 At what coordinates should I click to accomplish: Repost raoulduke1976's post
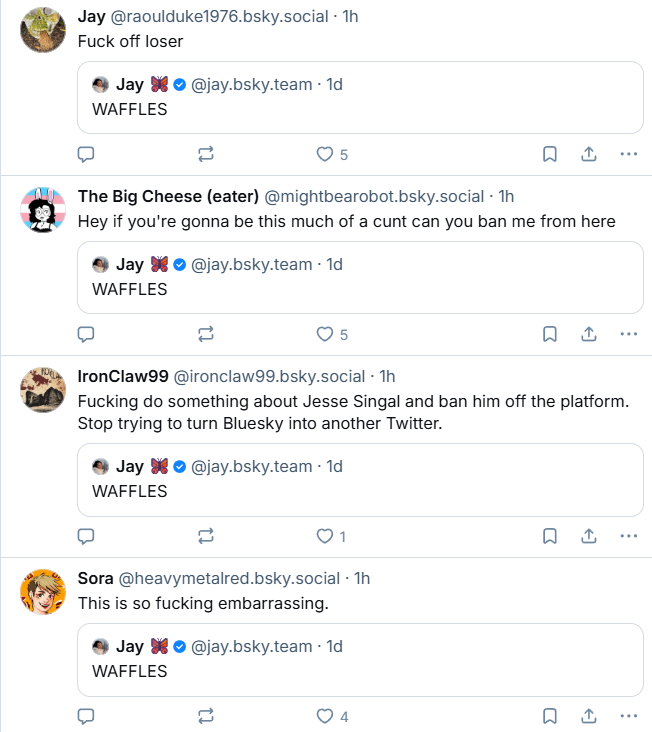click(206, 154)
